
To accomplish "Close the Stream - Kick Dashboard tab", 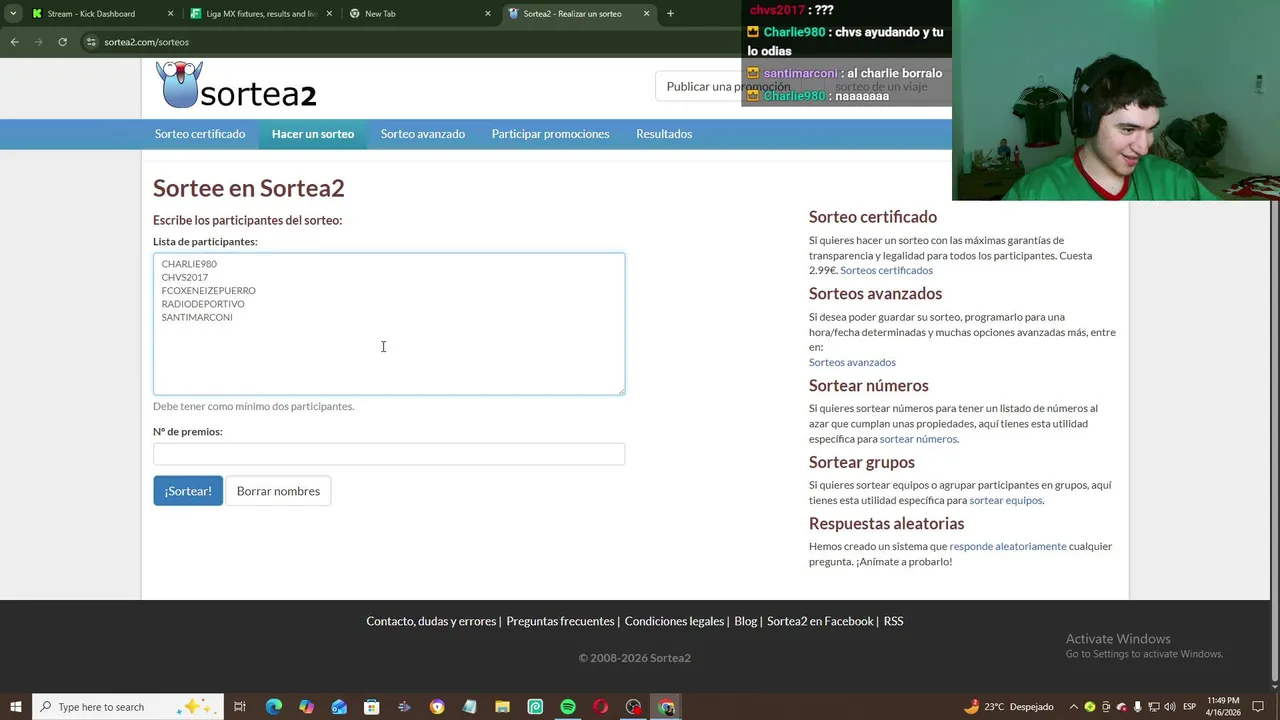I will pyautogui.click(x=170, y=14).
